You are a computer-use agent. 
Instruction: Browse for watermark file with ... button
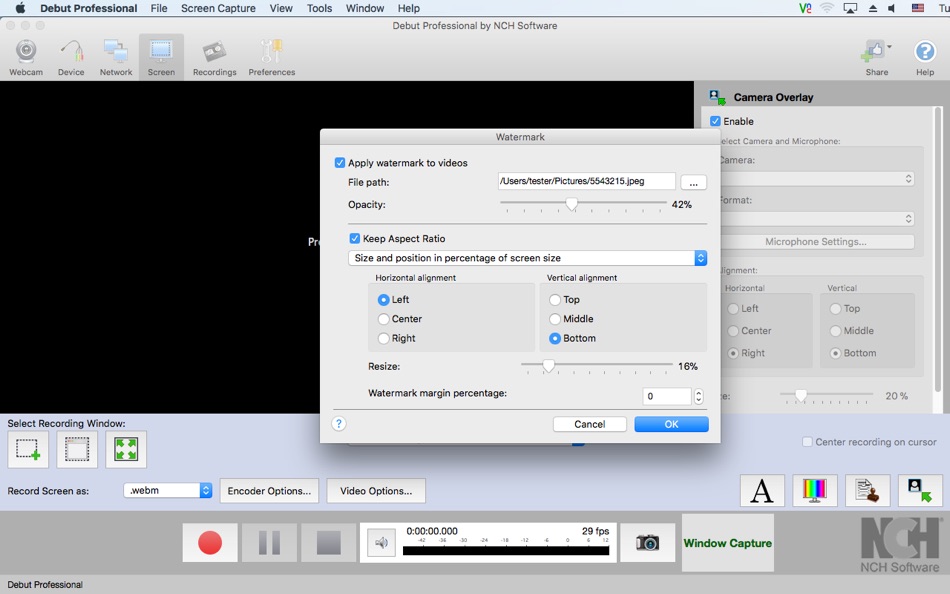pos(694,182)
